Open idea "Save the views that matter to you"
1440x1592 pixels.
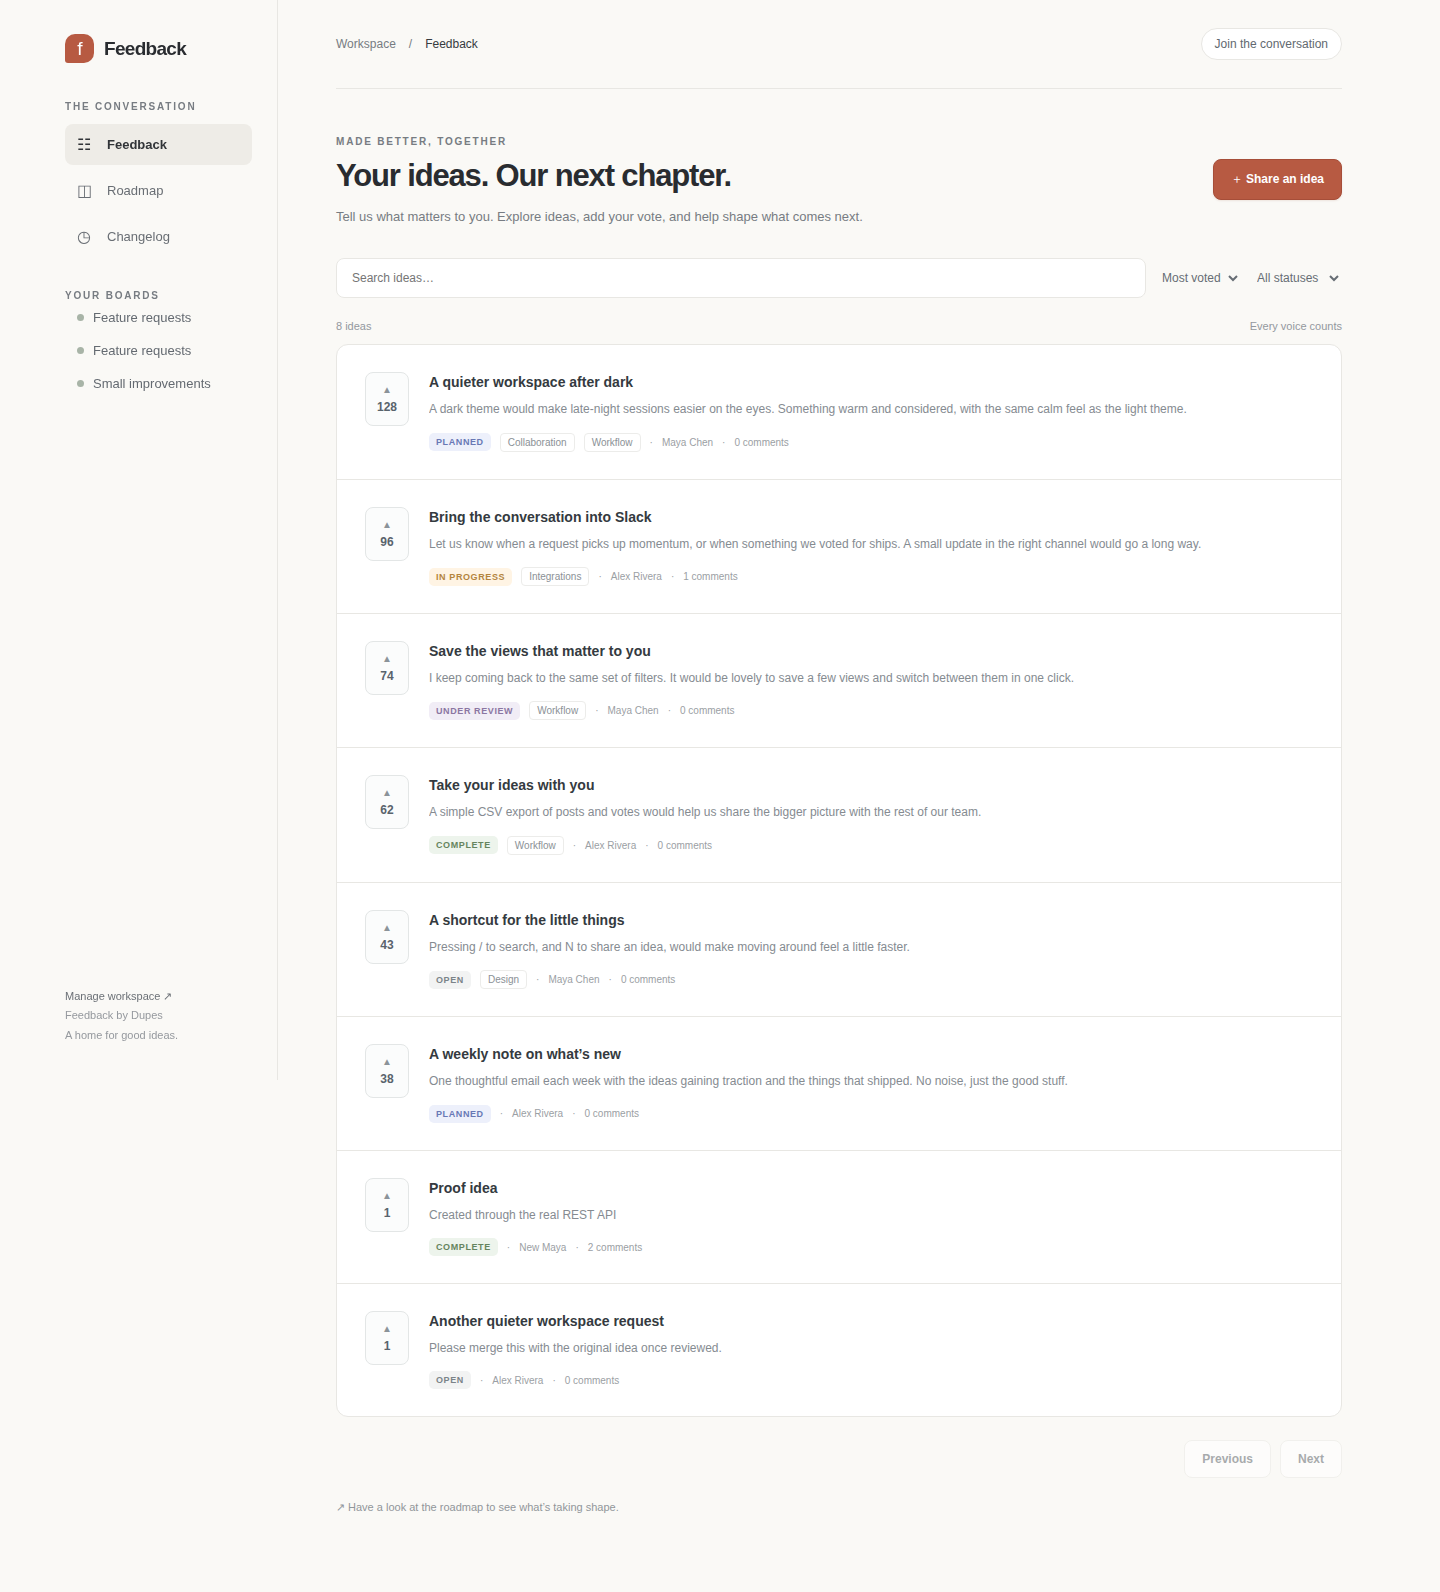540,651
